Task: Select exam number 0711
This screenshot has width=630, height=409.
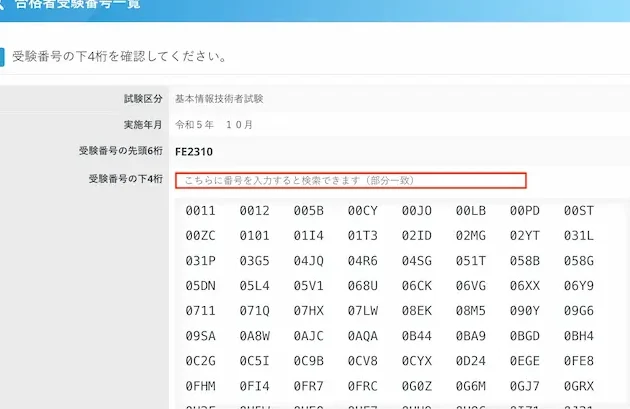Action: (x=200, y=311)
